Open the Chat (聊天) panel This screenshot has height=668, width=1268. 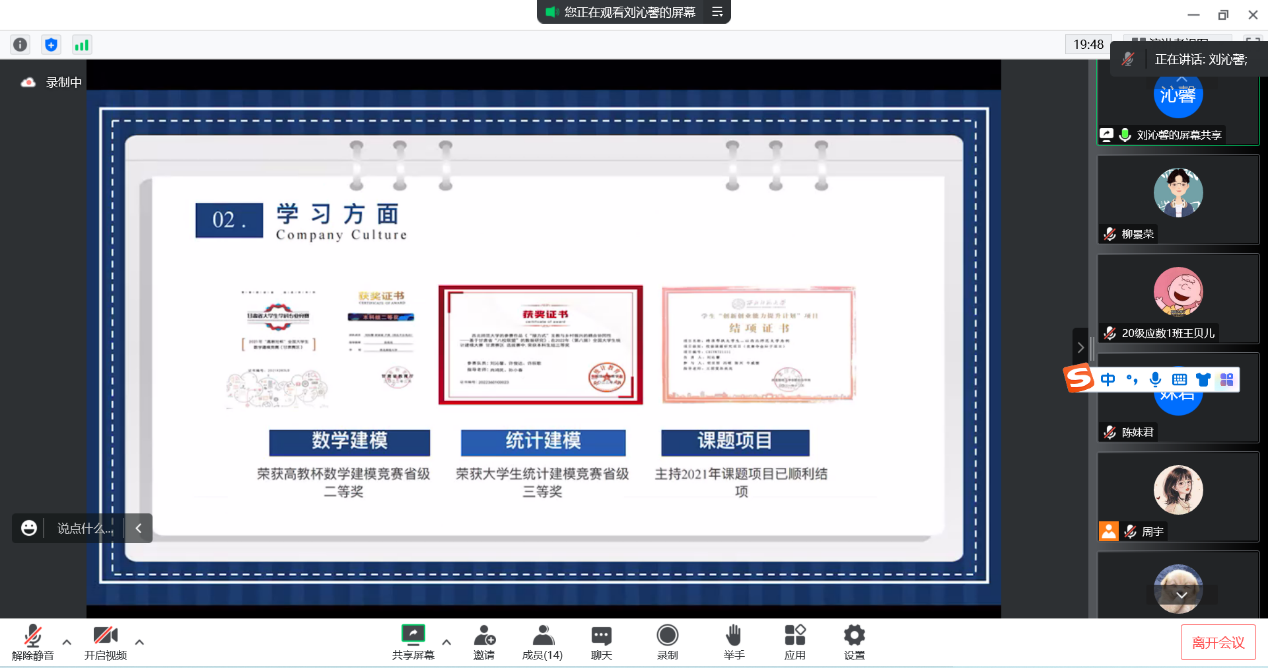pyautogui.click(x=601, y=641)
